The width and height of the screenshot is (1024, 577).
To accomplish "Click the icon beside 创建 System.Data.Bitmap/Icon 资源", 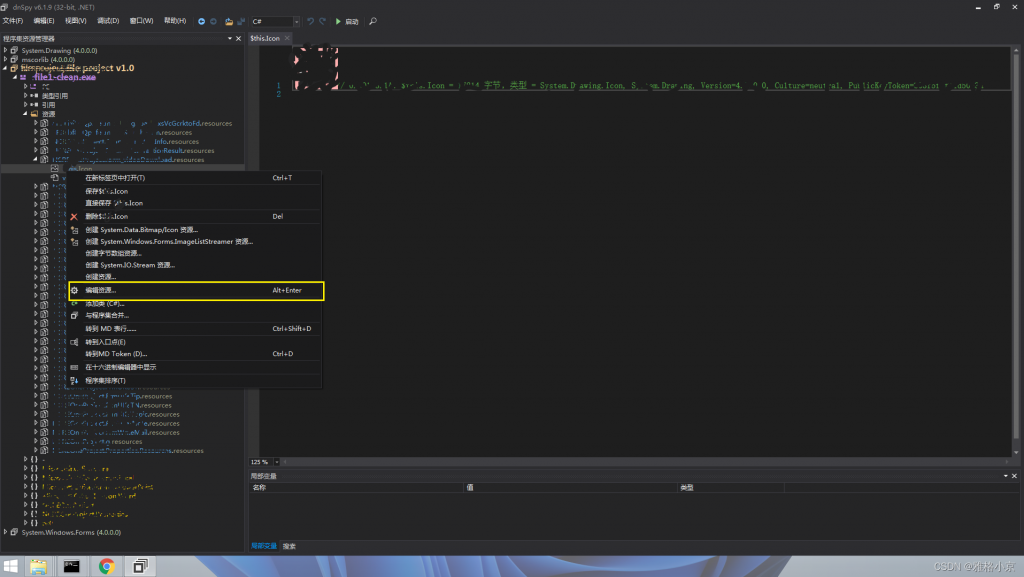I will (x=74, y=230).
